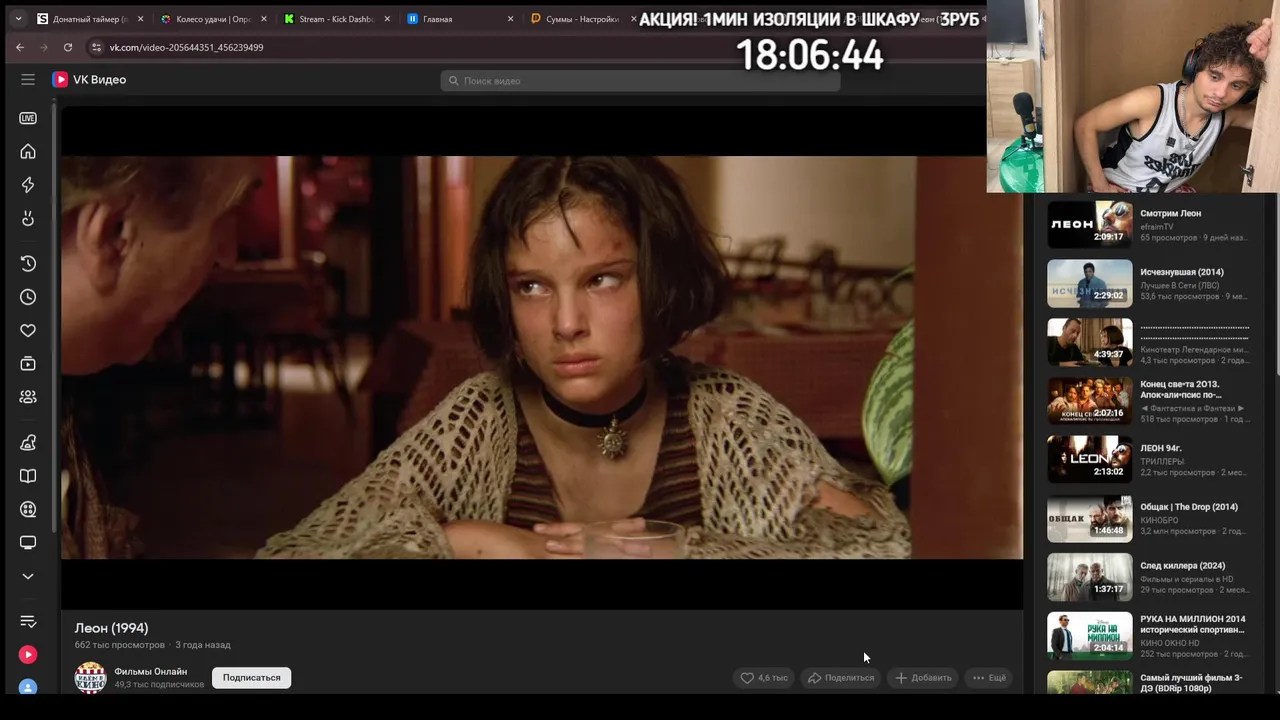
Task: Click the VK Видео logo
Action: (89, 80)
